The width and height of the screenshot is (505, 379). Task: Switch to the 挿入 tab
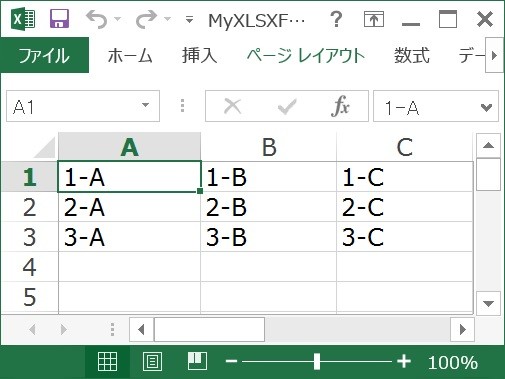(x=199, y=55)
